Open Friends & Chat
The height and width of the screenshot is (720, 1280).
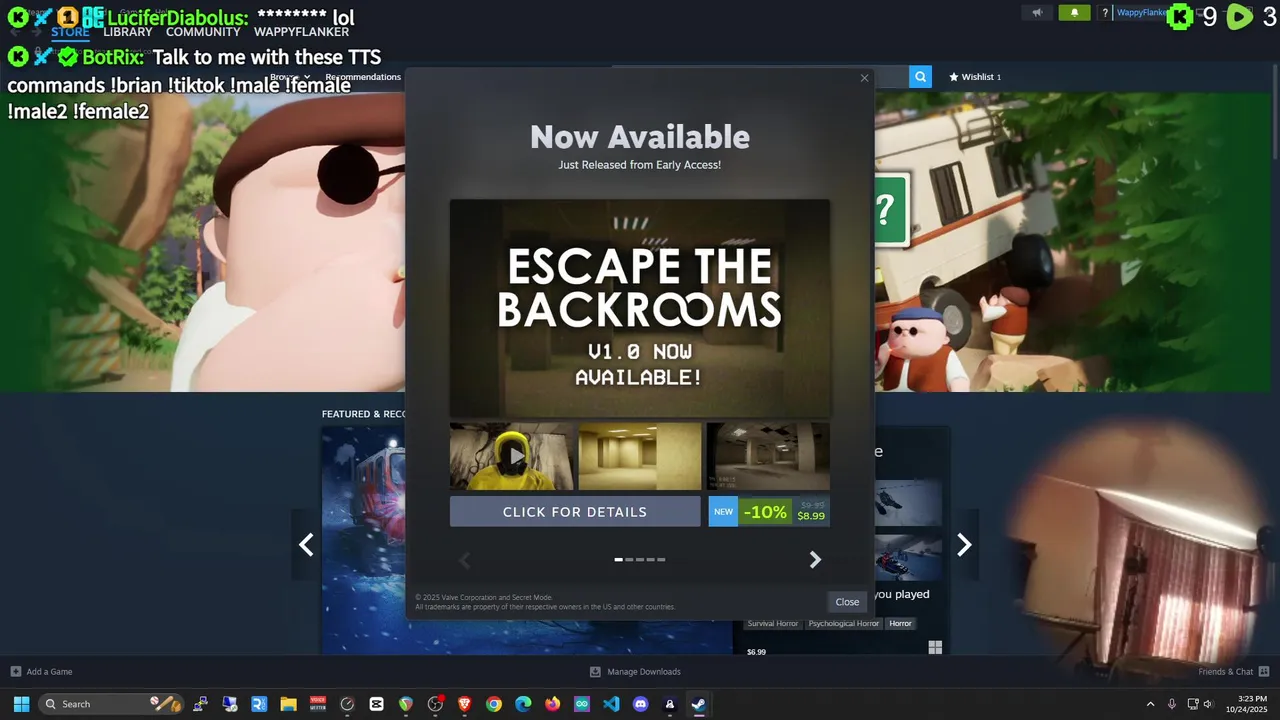[1234, 671]
